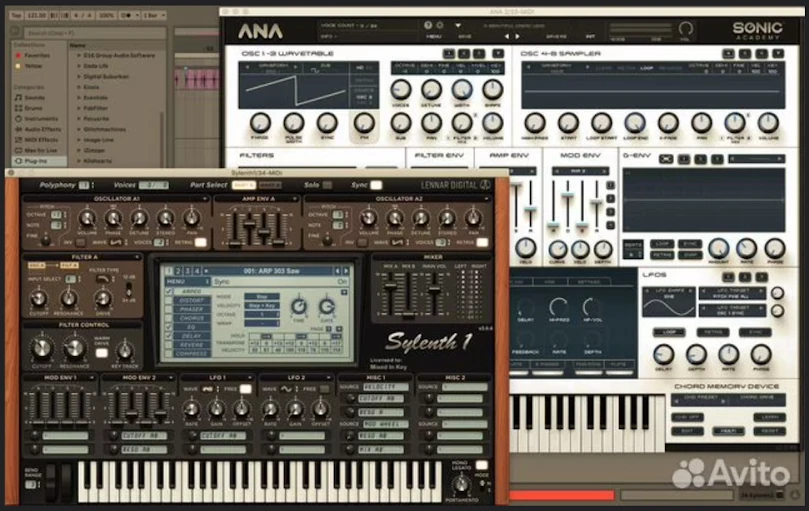This screenshot has height=511, width=809.
Task: Open Filter A section dropdown arrow
Action: (137, 257)
